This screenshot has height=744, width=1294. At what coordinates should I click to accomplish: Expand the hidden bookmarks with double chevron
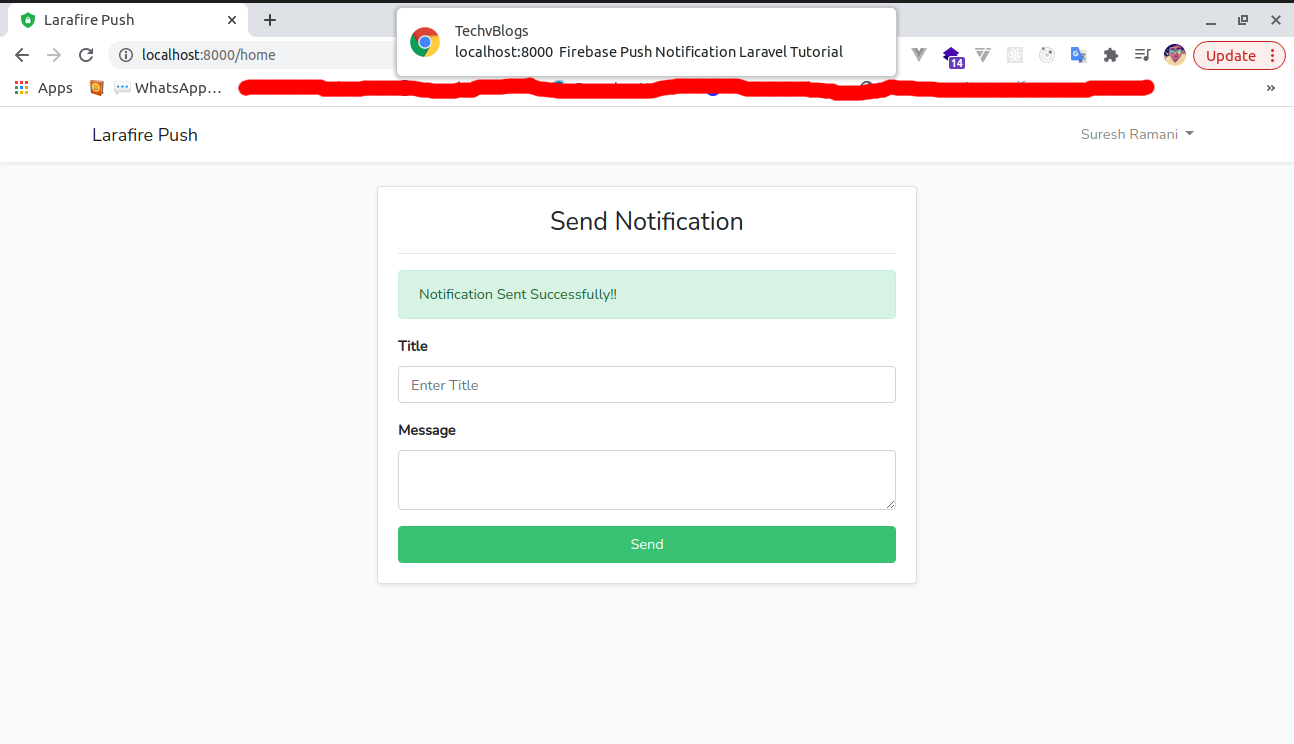1271,88
